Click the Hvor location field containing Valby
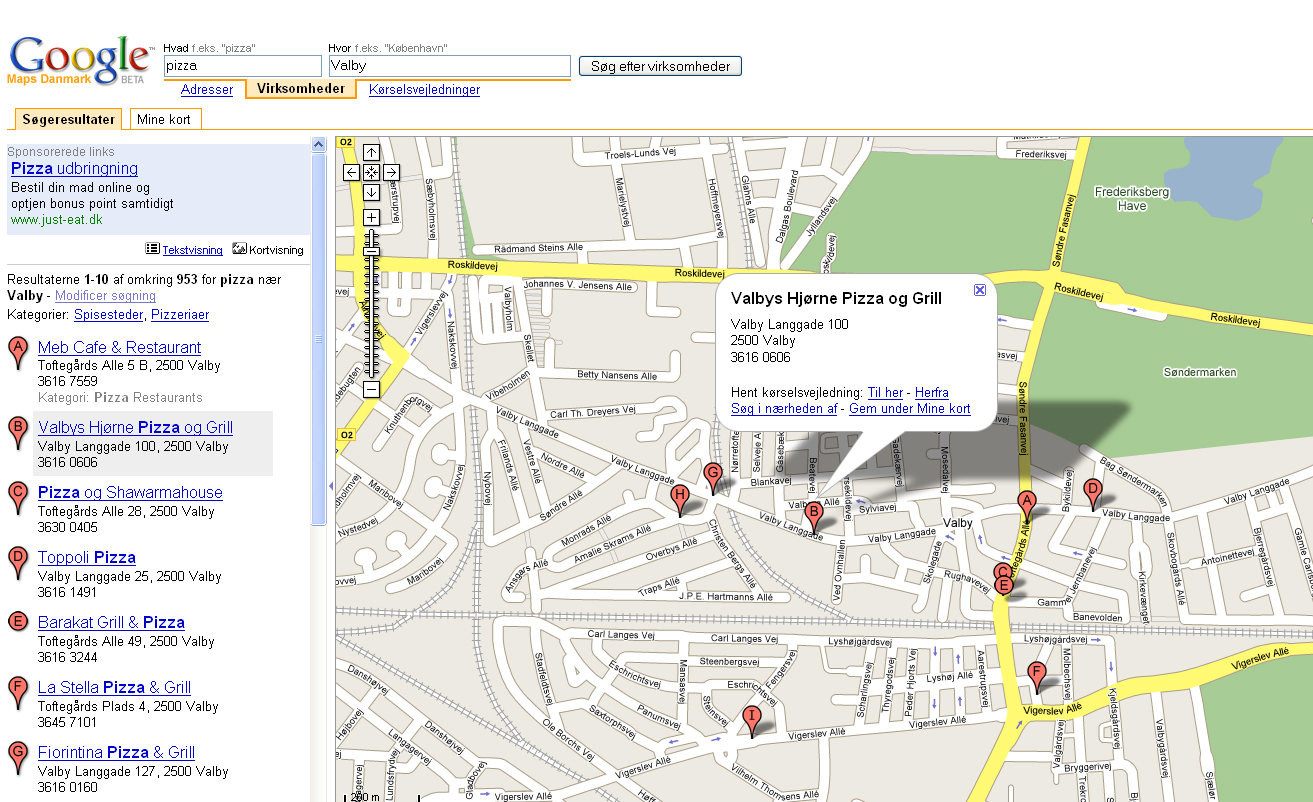 (449, 66)
